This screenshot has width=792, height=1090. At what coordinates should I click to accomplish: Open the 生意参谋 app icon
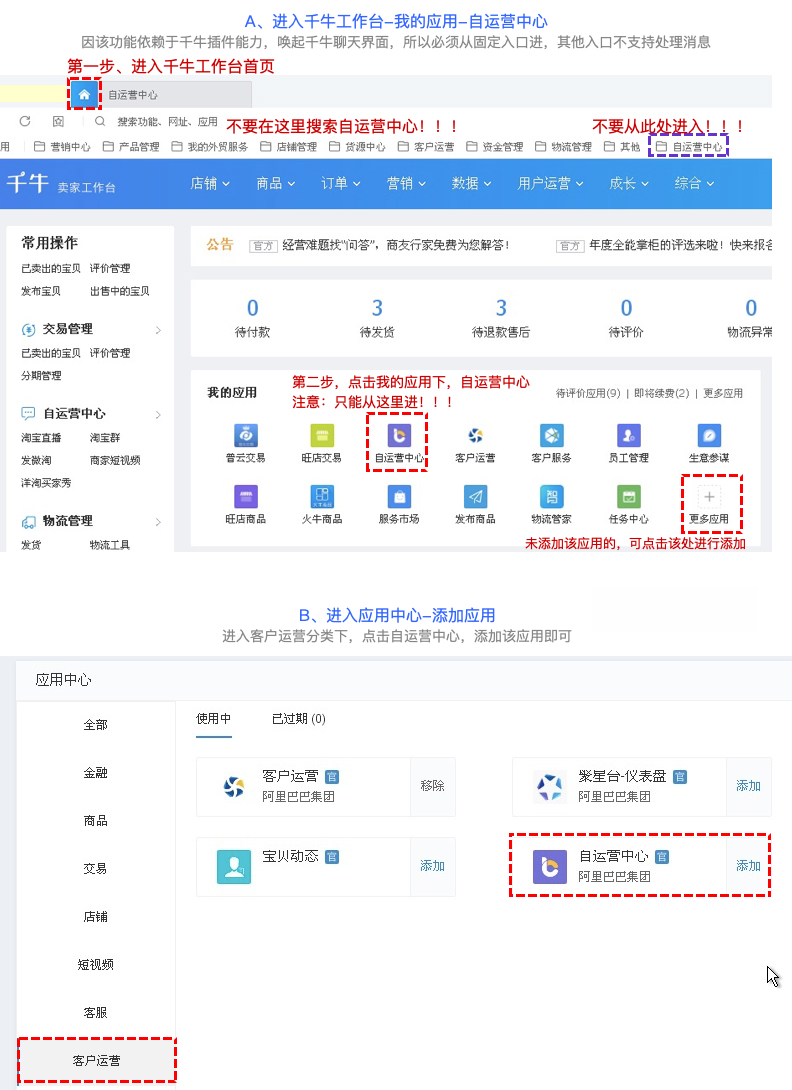click(709, 435)
